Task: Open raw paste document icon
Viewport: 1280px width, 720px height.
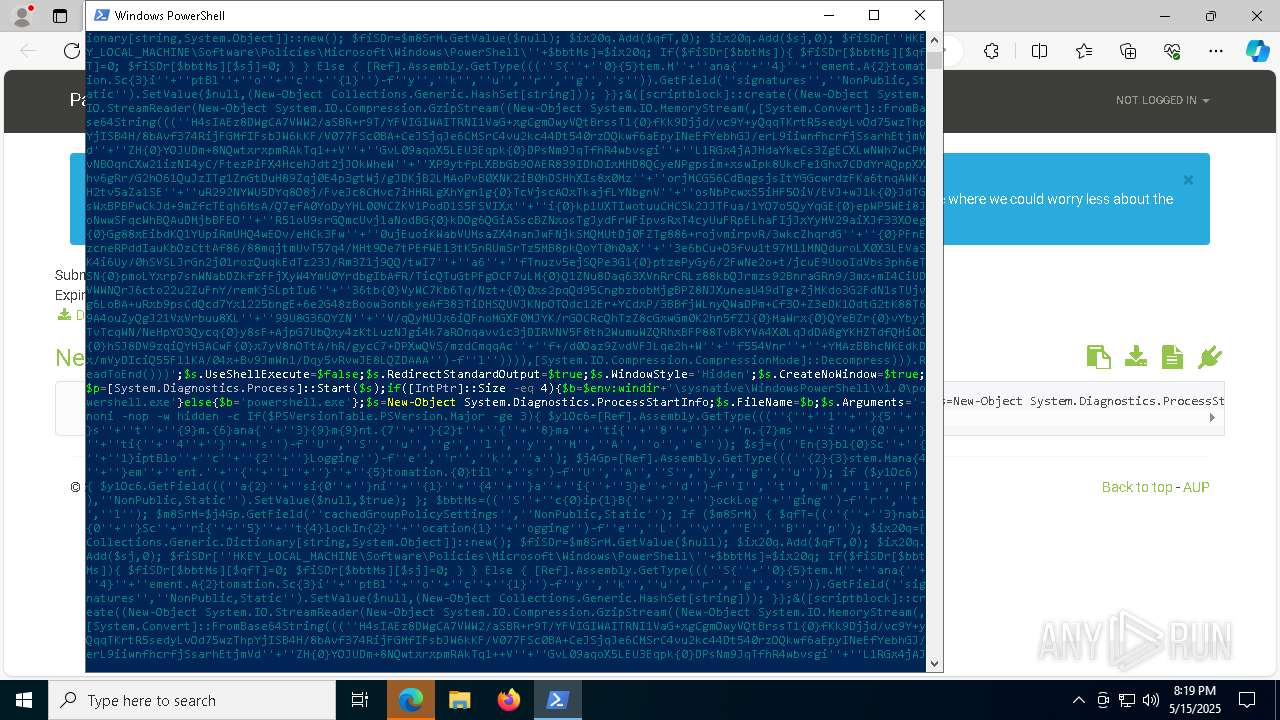Action: tap(1172, 357)
